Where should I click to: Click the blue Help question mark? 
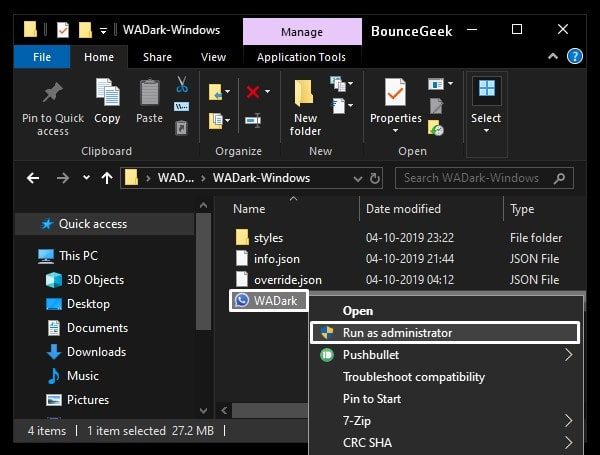point(574,57)
